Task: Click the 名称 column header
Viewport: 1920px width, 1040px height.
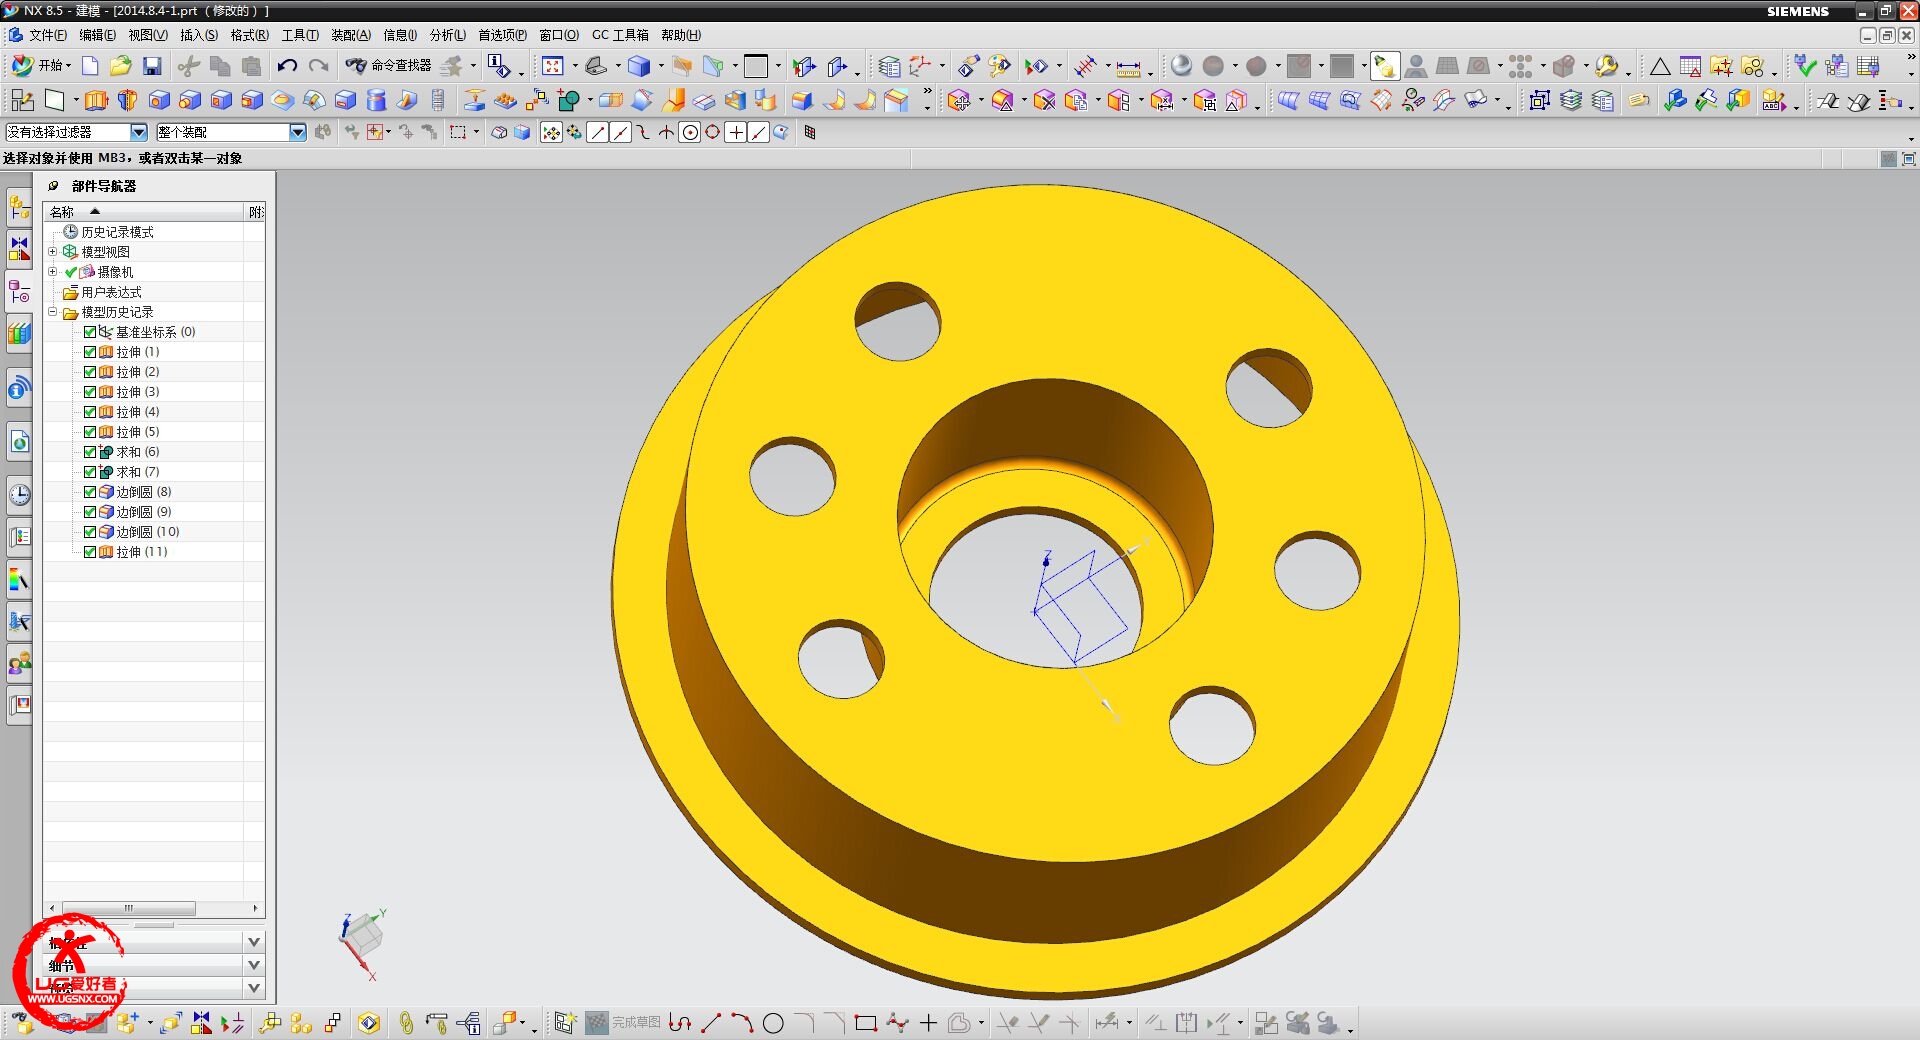Action: tap(144, 212)
